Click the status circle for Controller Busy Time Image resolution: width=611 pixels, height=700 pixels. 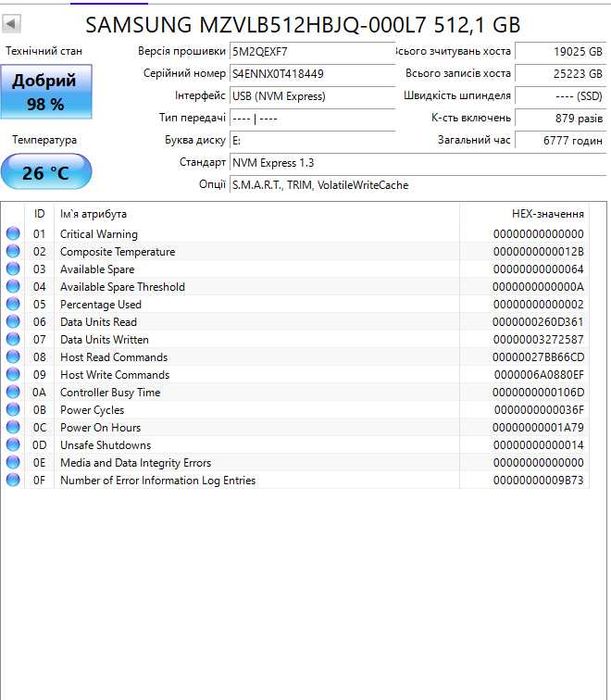(x=13, y=392)
